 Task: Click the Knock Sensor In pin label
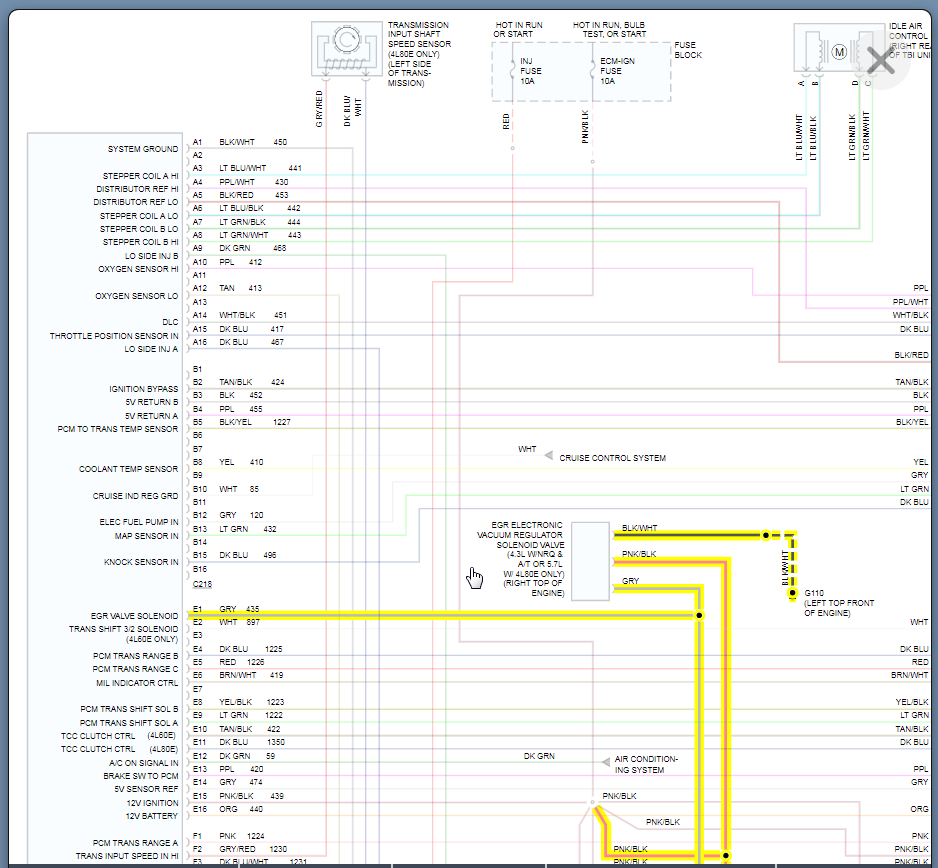click(141, 562)
